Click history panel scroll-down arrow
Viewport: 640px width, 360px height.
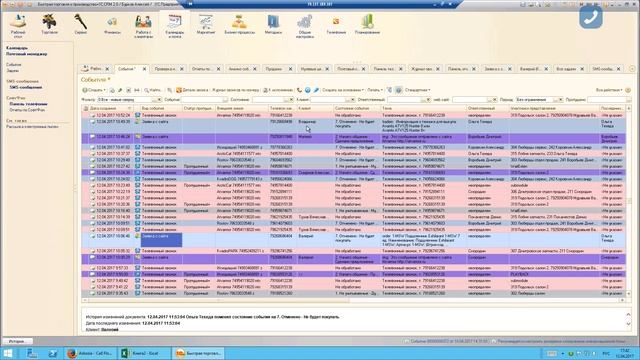click(x=628, y=324)
